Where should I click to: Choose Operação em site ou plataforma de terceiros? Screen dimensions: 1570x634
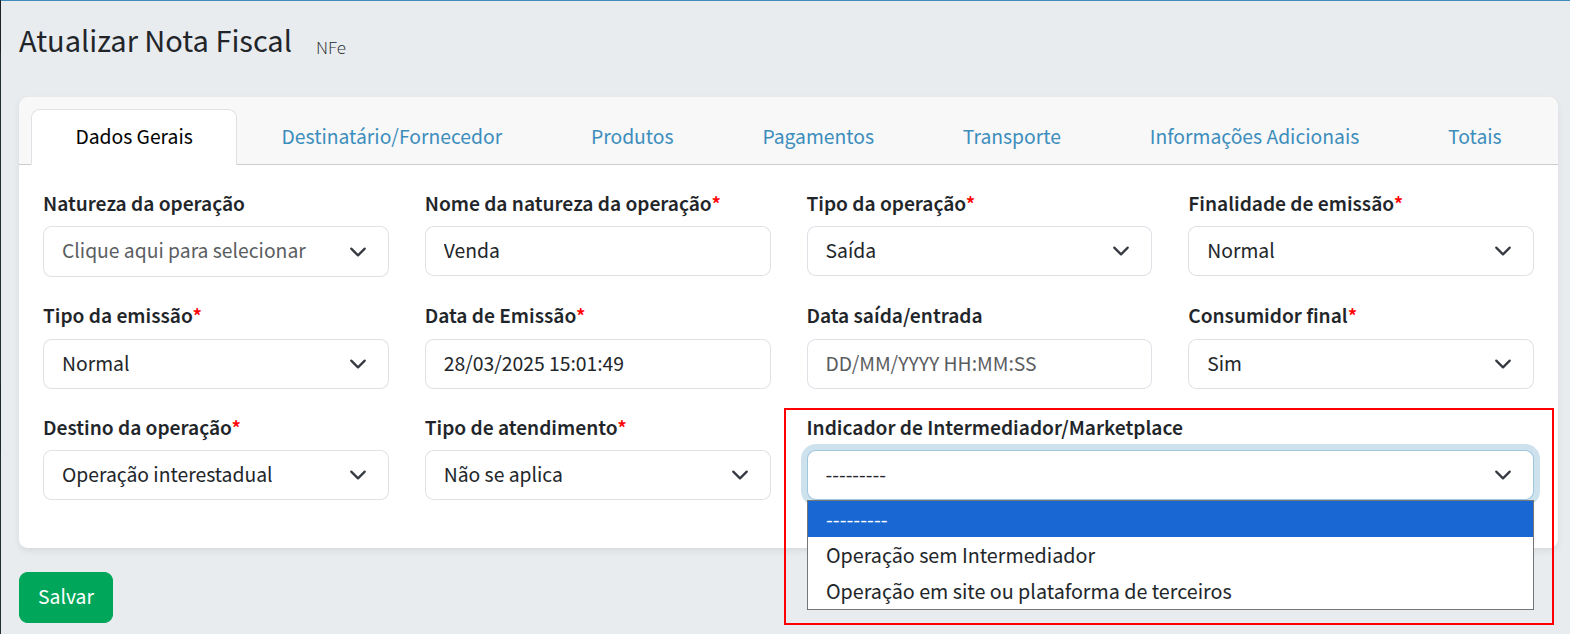pyautogui.click(x=1028, y=592)
